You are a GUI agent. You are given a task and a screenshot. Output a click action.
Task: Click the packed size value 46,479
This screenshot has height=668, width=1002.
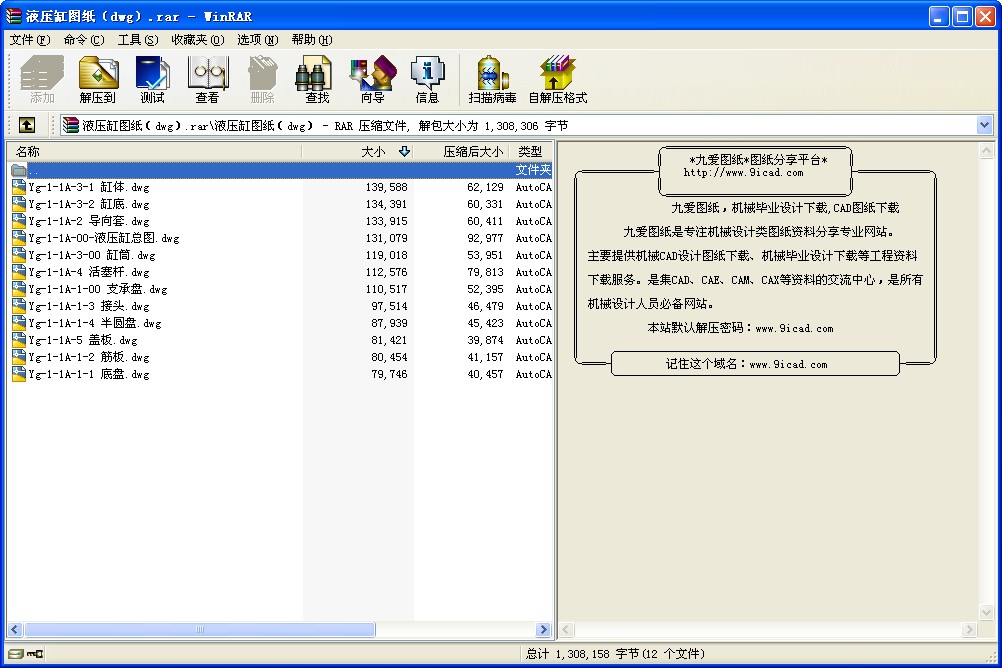[485, 306]
